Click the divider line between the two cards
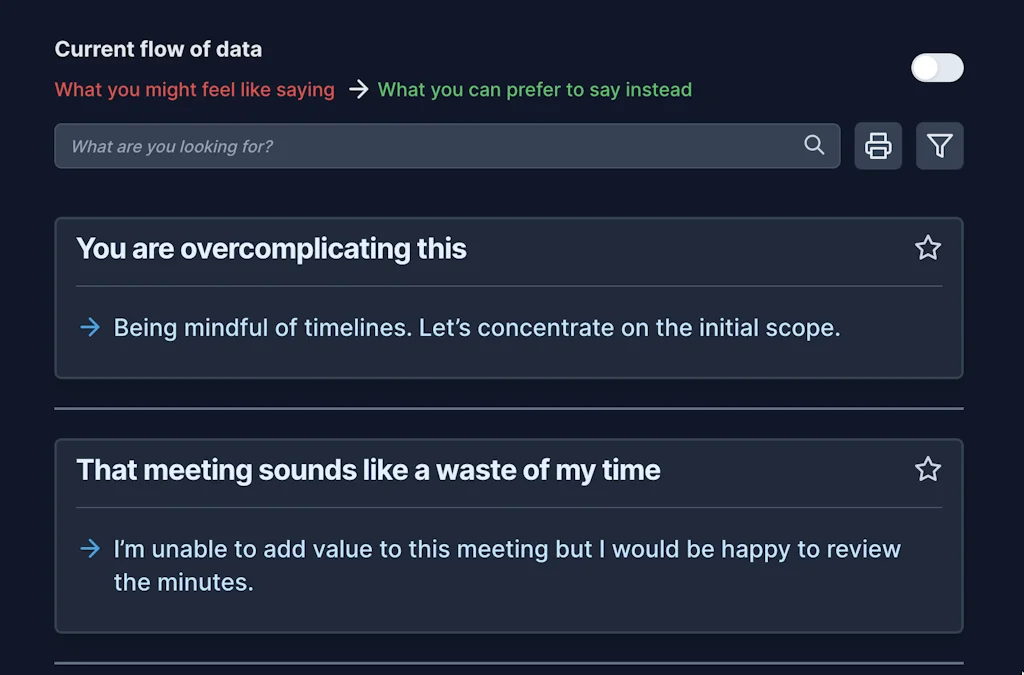This screenshot has width=1024, height=675. tap(508, 408)
